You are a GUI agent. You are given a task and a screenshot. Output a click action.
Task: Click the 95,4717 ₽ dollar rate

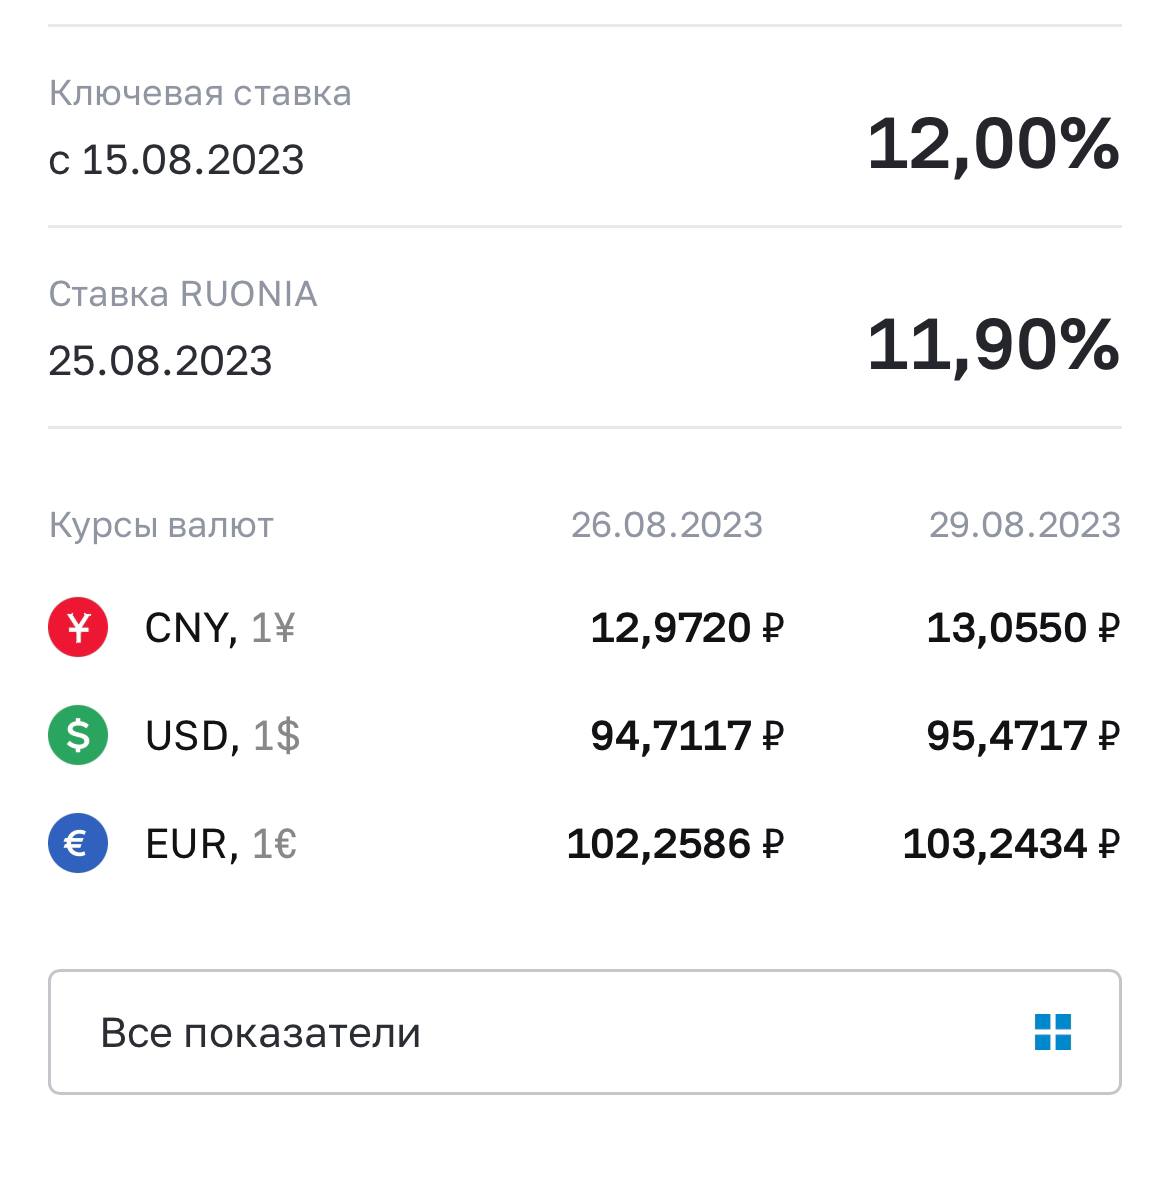coord(1023,737)
